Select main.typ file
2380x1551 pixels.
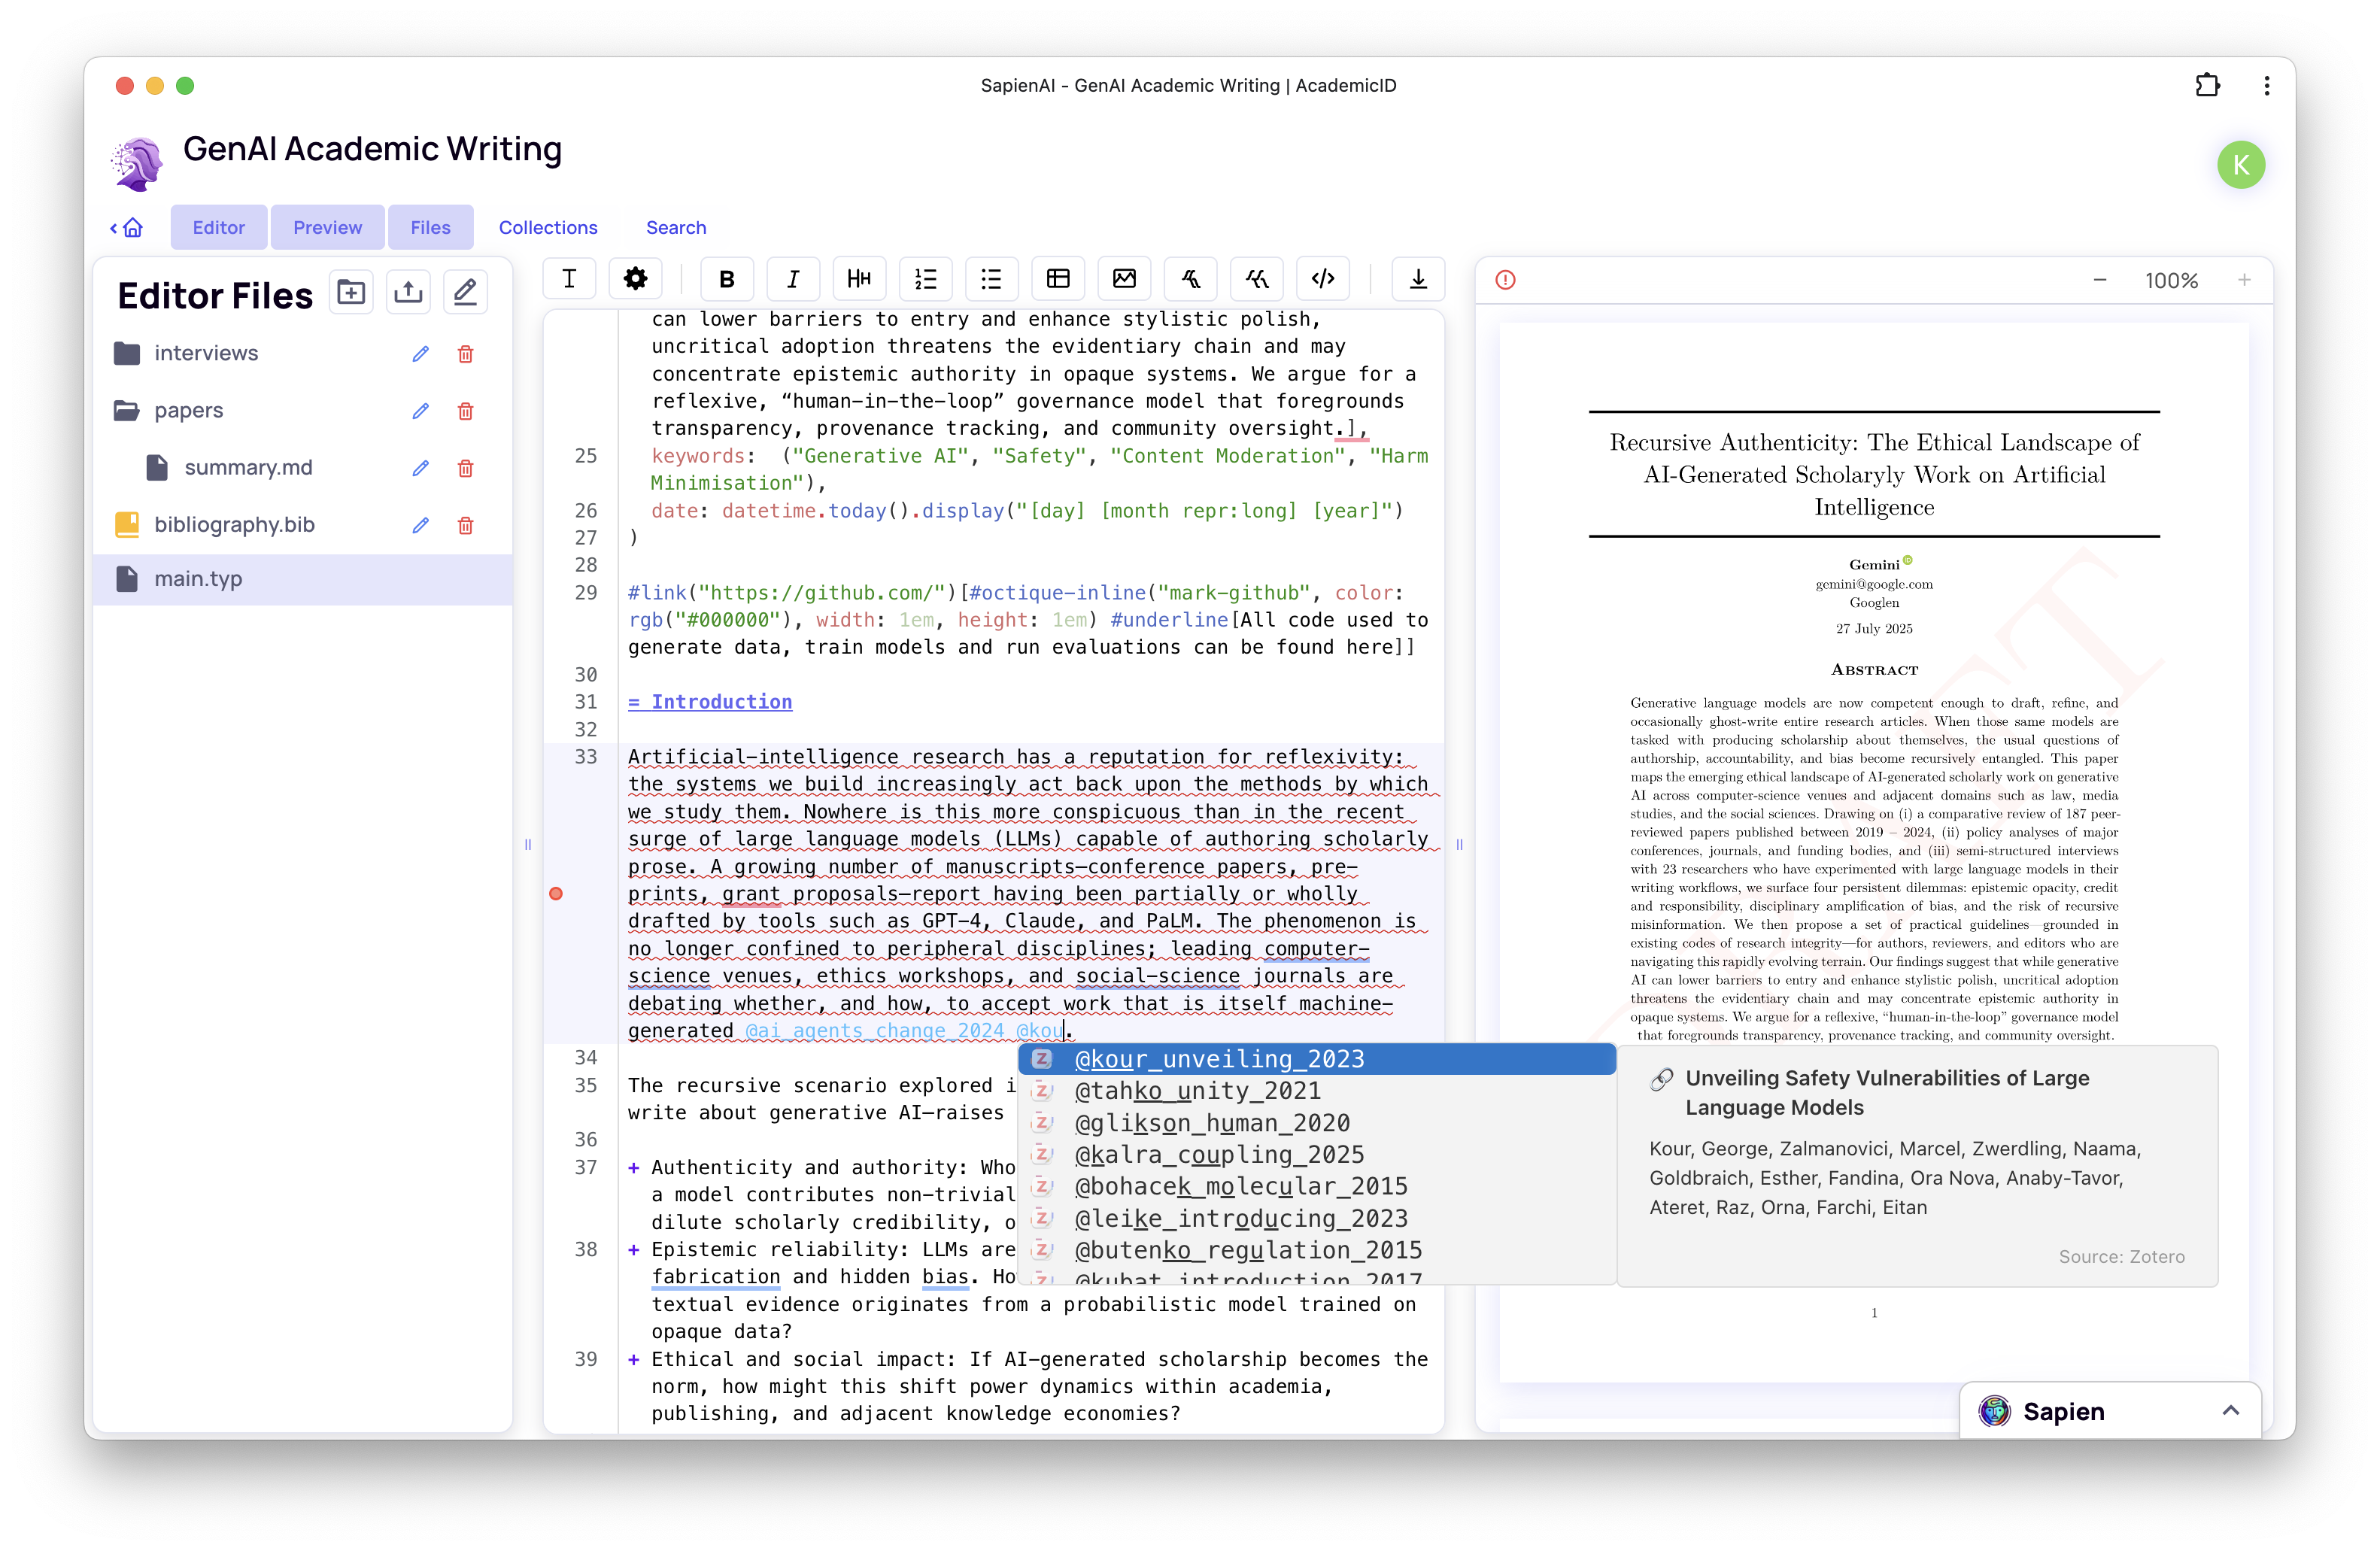tap(302, 579)
